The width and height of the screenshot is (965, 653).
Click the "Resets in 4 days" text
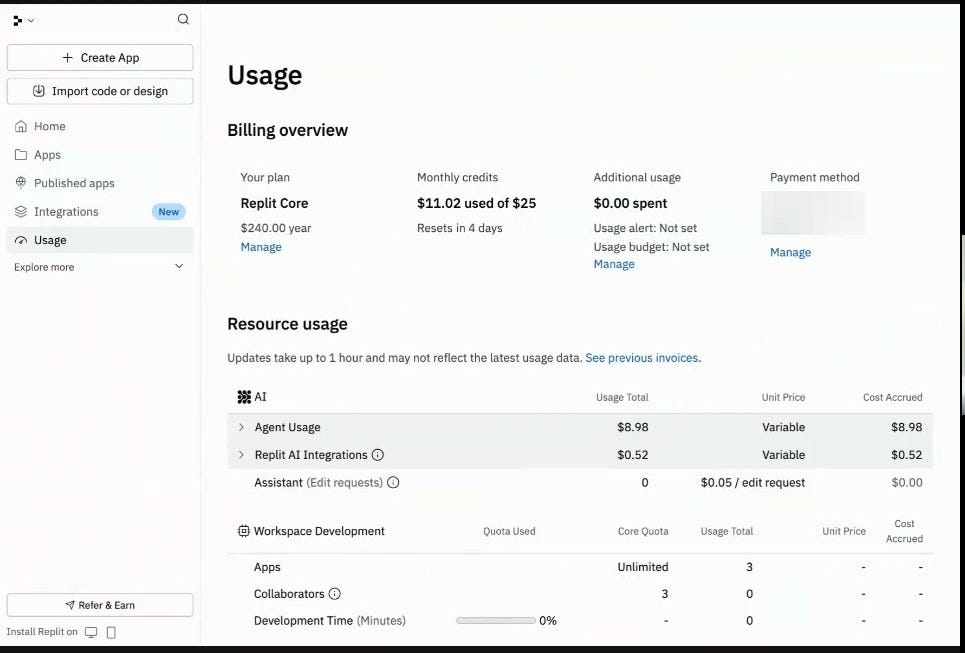[460, 228]
